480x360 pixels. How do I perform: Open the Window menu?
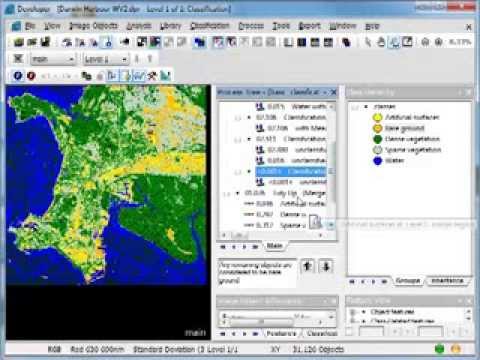(x=343, y=26)
